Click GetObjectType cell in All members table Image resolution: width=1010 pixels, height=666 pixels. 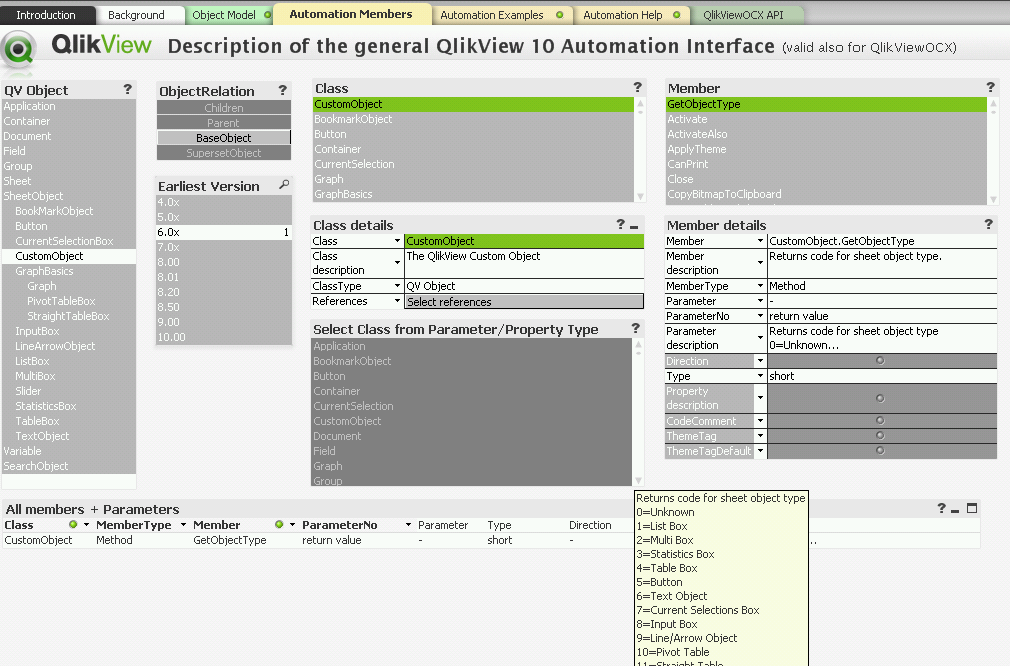pyautogui.click(x=230, y=540)
